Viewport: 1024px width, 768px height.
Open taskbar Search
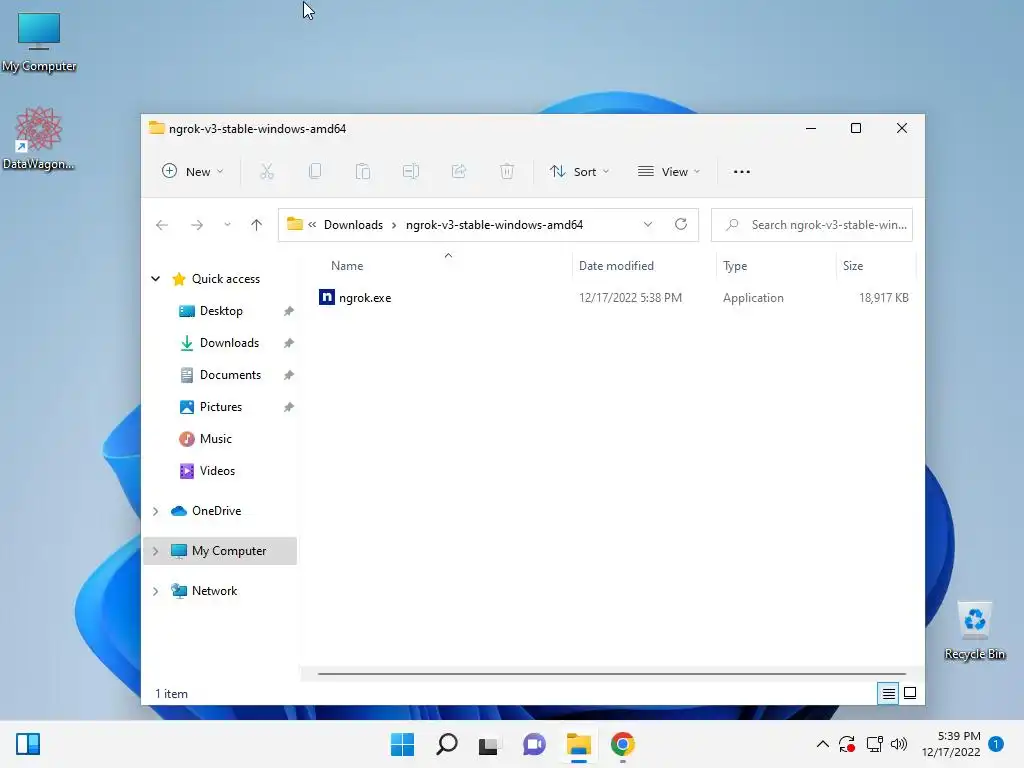pyautogui.click(x=447, y=744)
